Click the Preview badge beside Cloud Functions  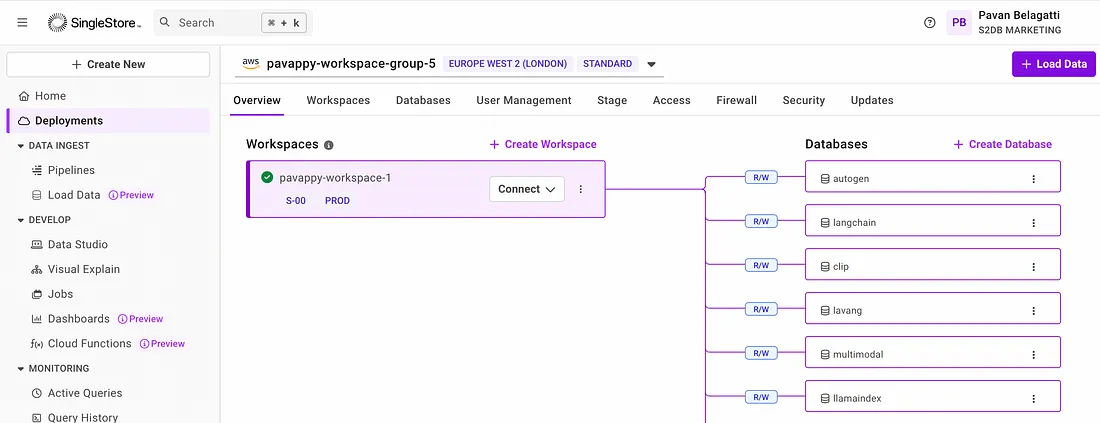pyautogui.click(x=162, y=344)
